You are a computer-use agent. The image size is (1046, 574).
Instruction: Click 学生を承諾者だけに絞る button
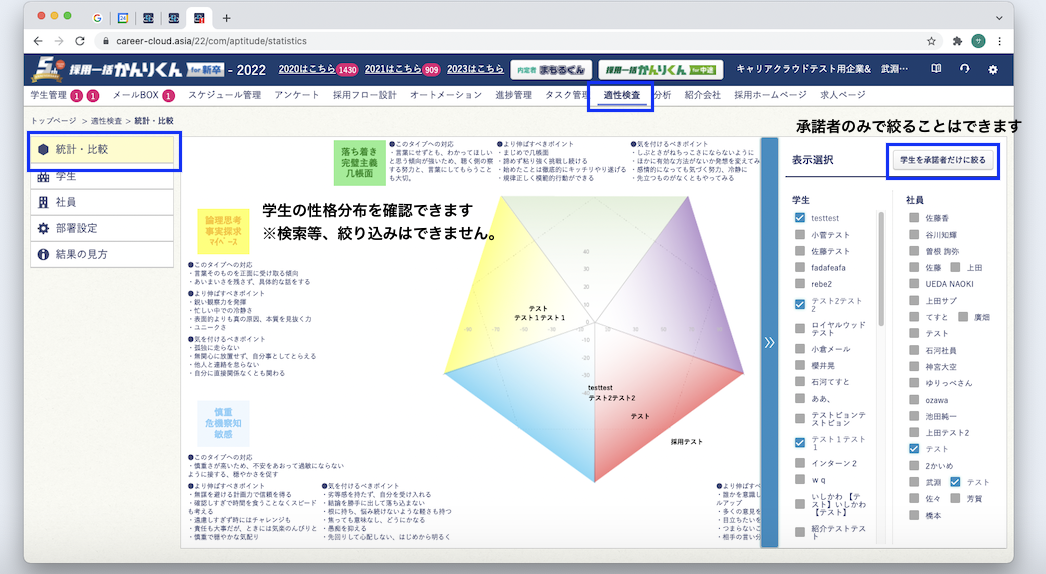[x=943, y=160]
